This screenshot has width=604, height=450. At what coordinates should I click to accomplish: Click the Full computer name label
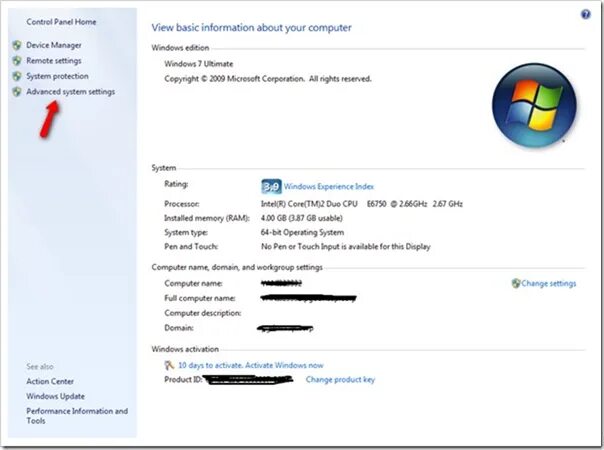tap(200, 298)
